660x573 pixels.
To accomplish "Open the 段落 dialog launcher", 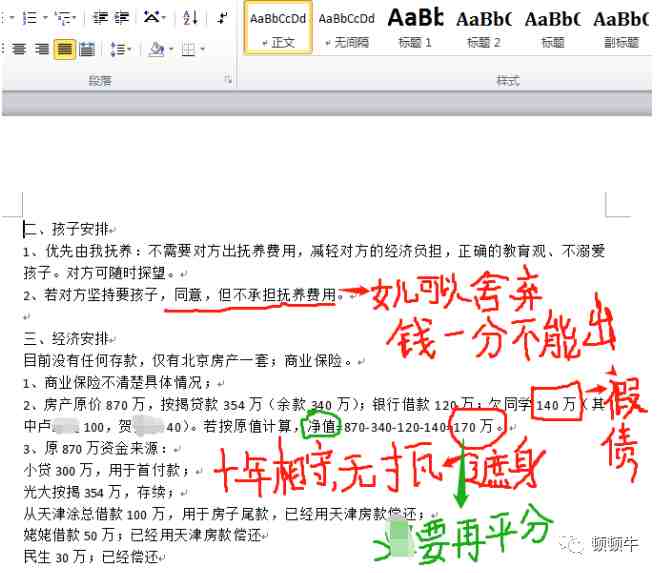I will point(228,79).
